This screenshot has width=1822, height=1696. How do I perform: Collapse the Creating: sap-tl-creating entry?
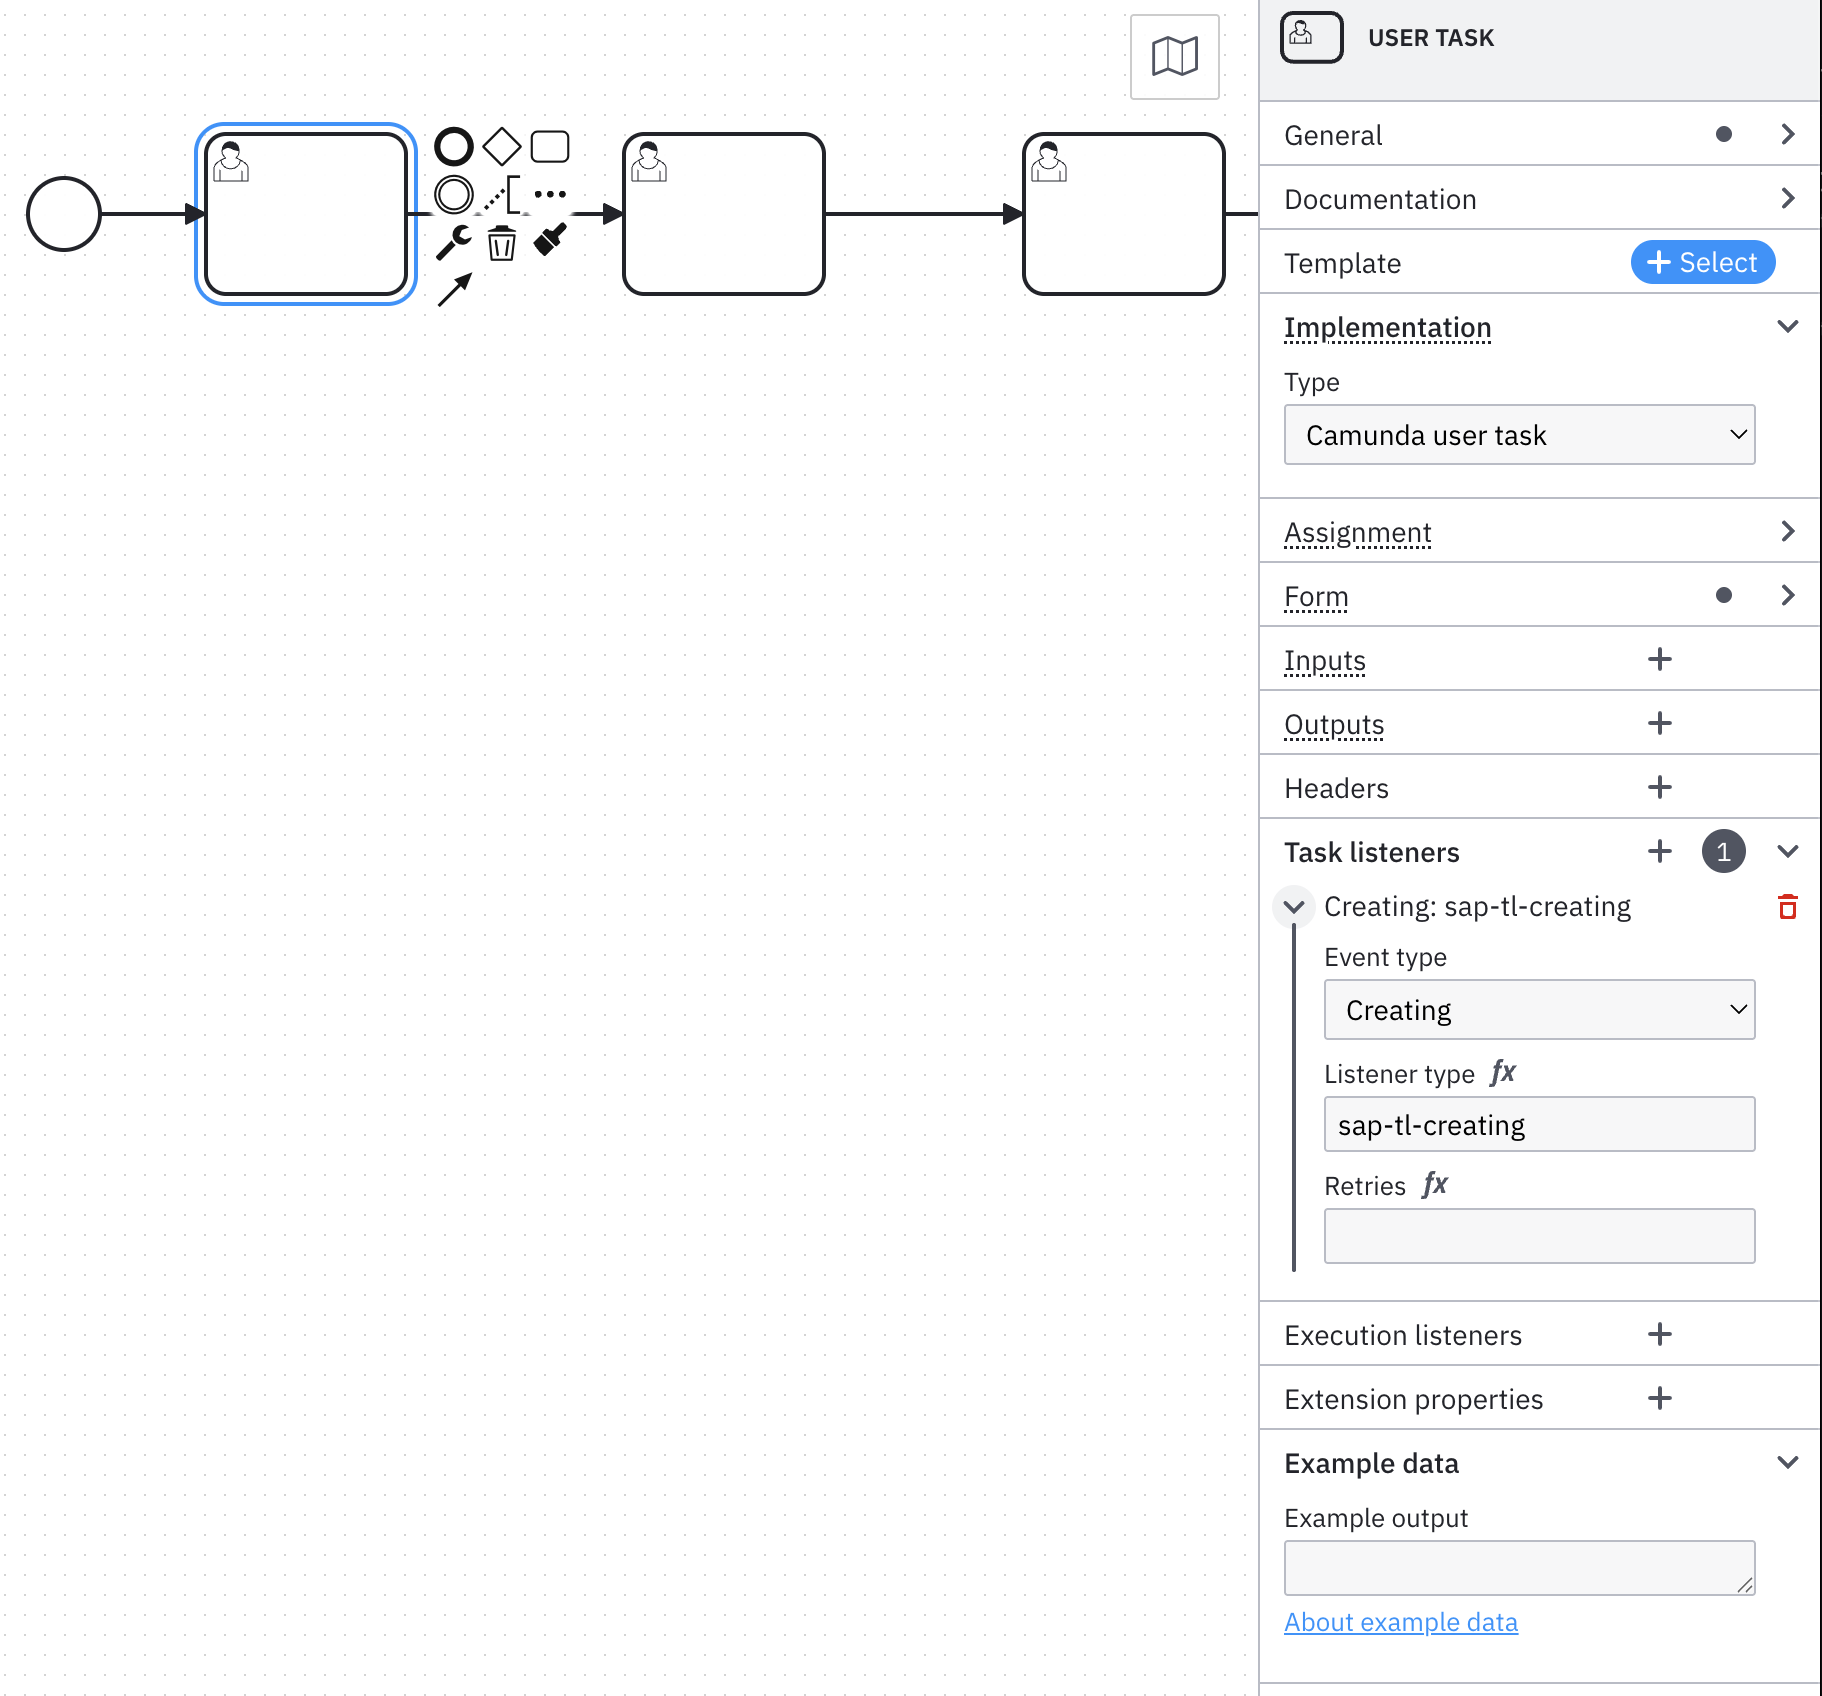[x=1293, y=907]
